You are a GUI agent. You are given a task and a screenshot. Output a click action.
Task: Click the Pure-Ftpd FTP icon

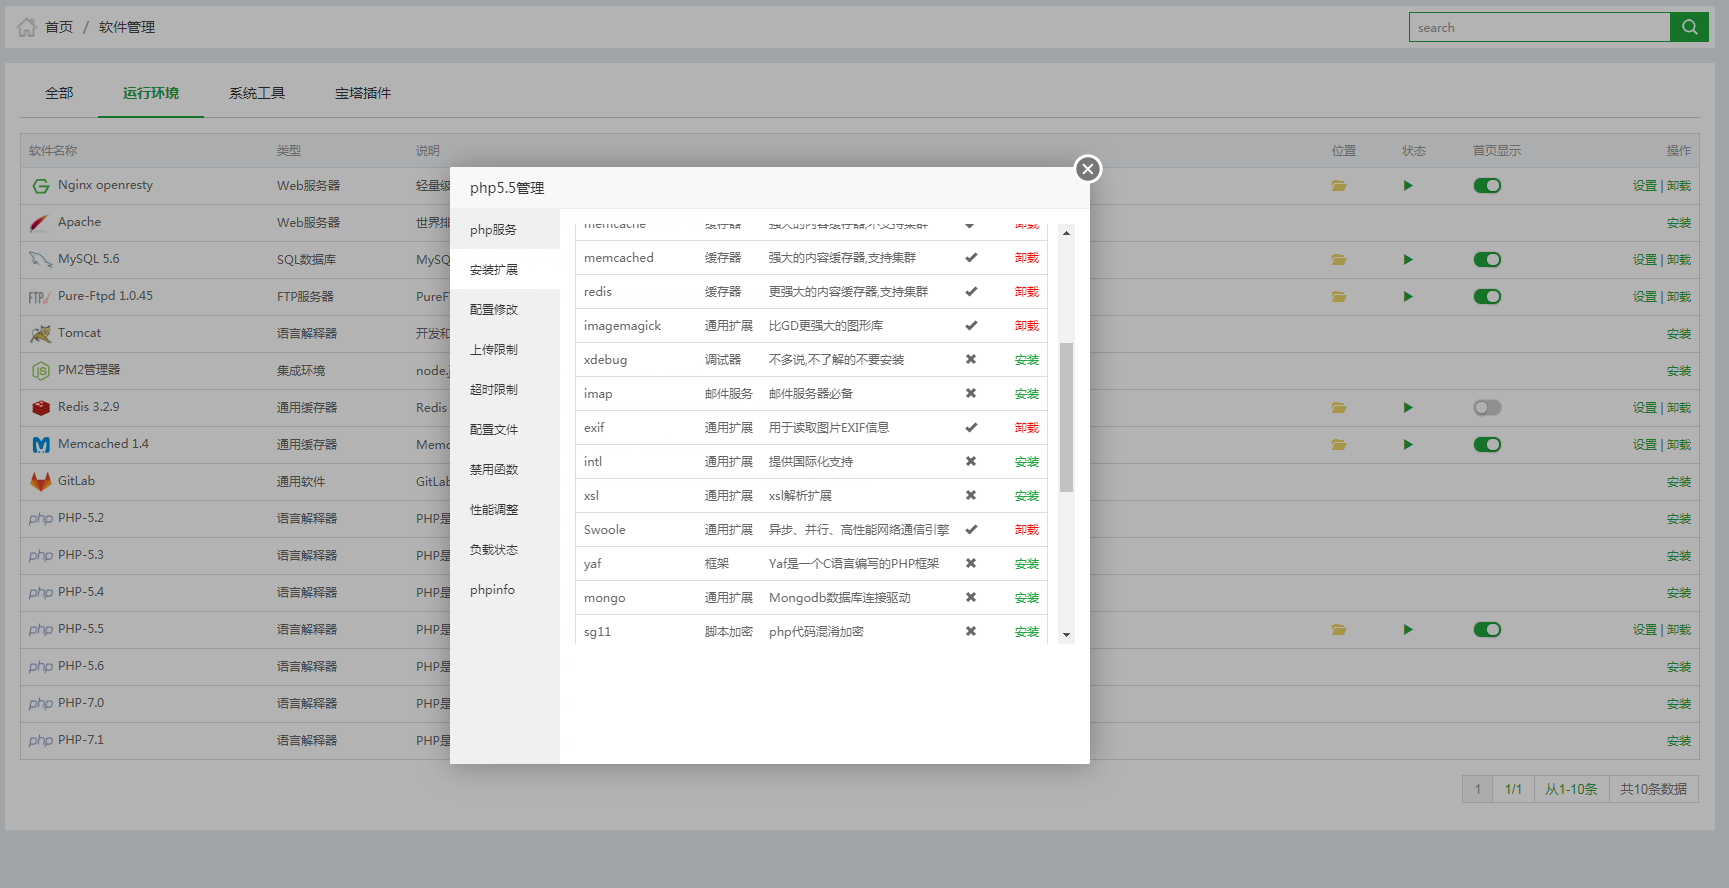click(x=39, y=298)
